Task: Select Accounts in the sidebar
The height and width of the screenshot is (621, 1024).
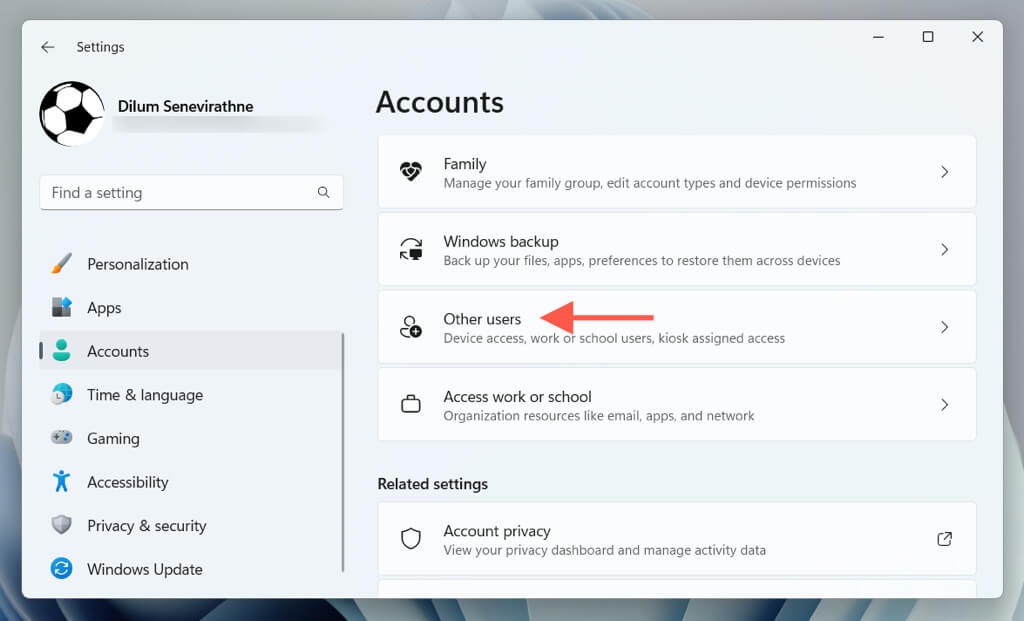Action: (191, 351)
